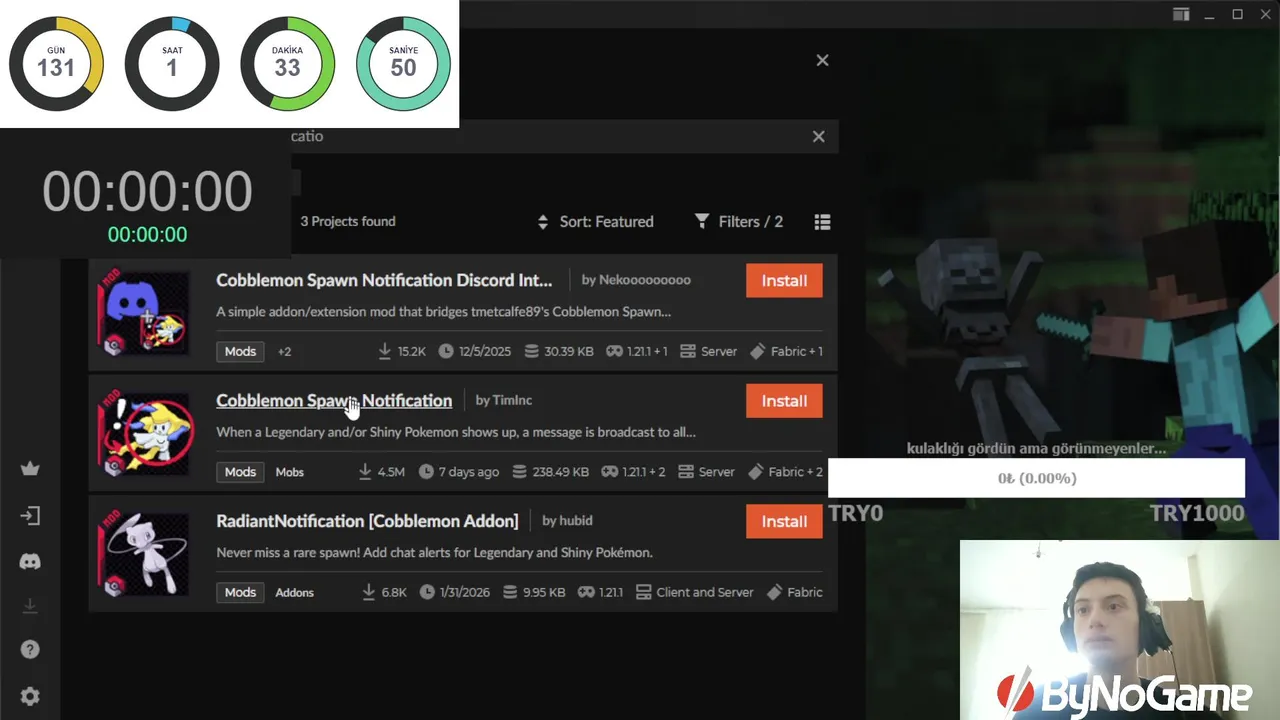1280x720 pixels.
Task: Click the 30.39 KB file size icon
Action: (531, 351)
